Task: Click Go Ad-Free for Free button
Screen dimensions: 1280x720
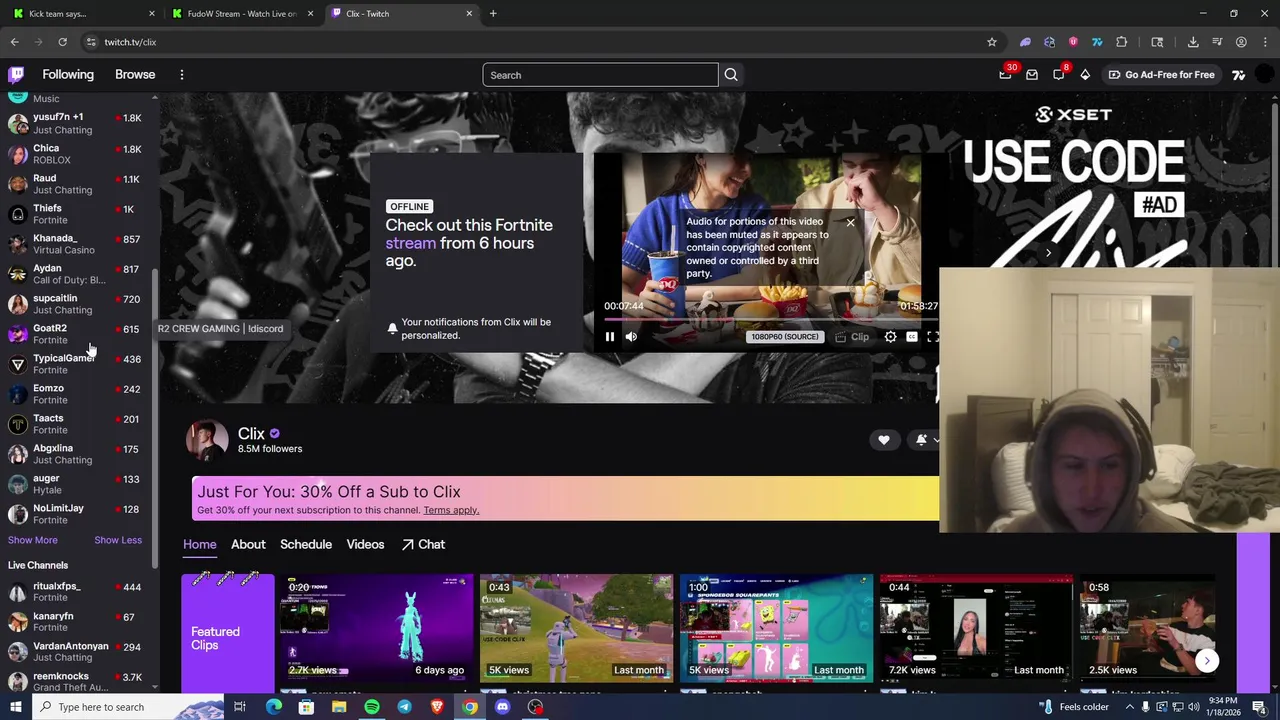Action: click(x=1161, y=75)
